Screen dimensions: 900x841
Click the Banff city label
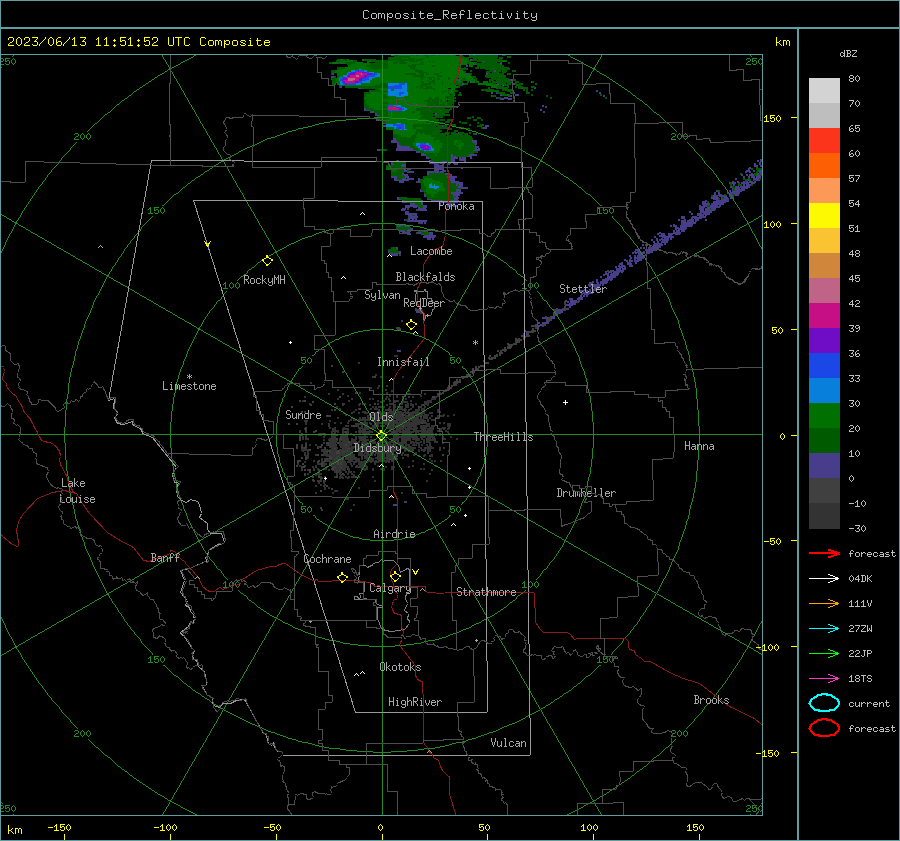point(165,557)
